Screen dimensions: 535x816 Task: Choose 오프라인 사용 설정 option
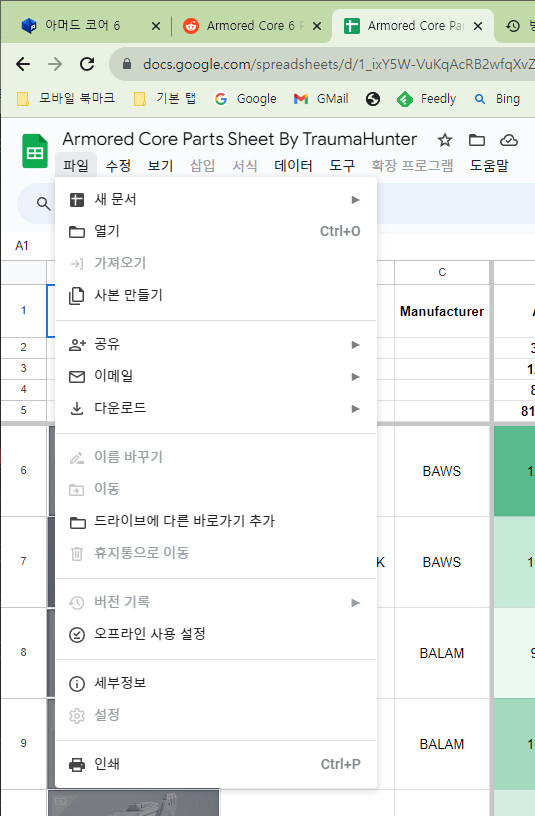click(215, 634)
